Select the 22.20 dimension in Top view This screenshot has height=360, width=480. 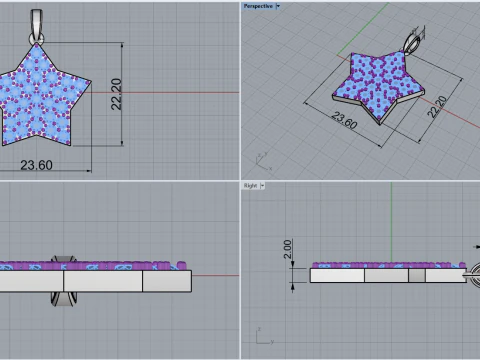[116, 94]
